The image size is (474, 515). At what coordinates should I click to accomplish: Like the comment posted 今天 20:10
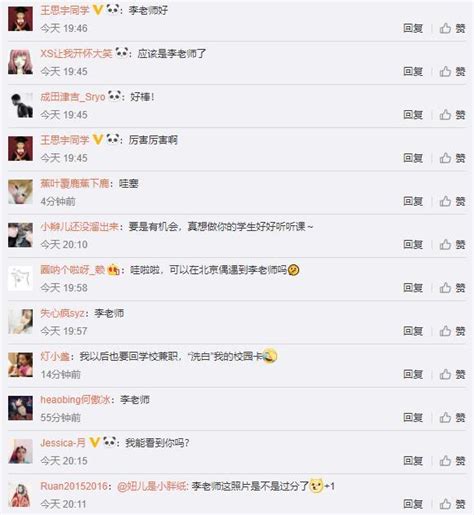point(452,245)
